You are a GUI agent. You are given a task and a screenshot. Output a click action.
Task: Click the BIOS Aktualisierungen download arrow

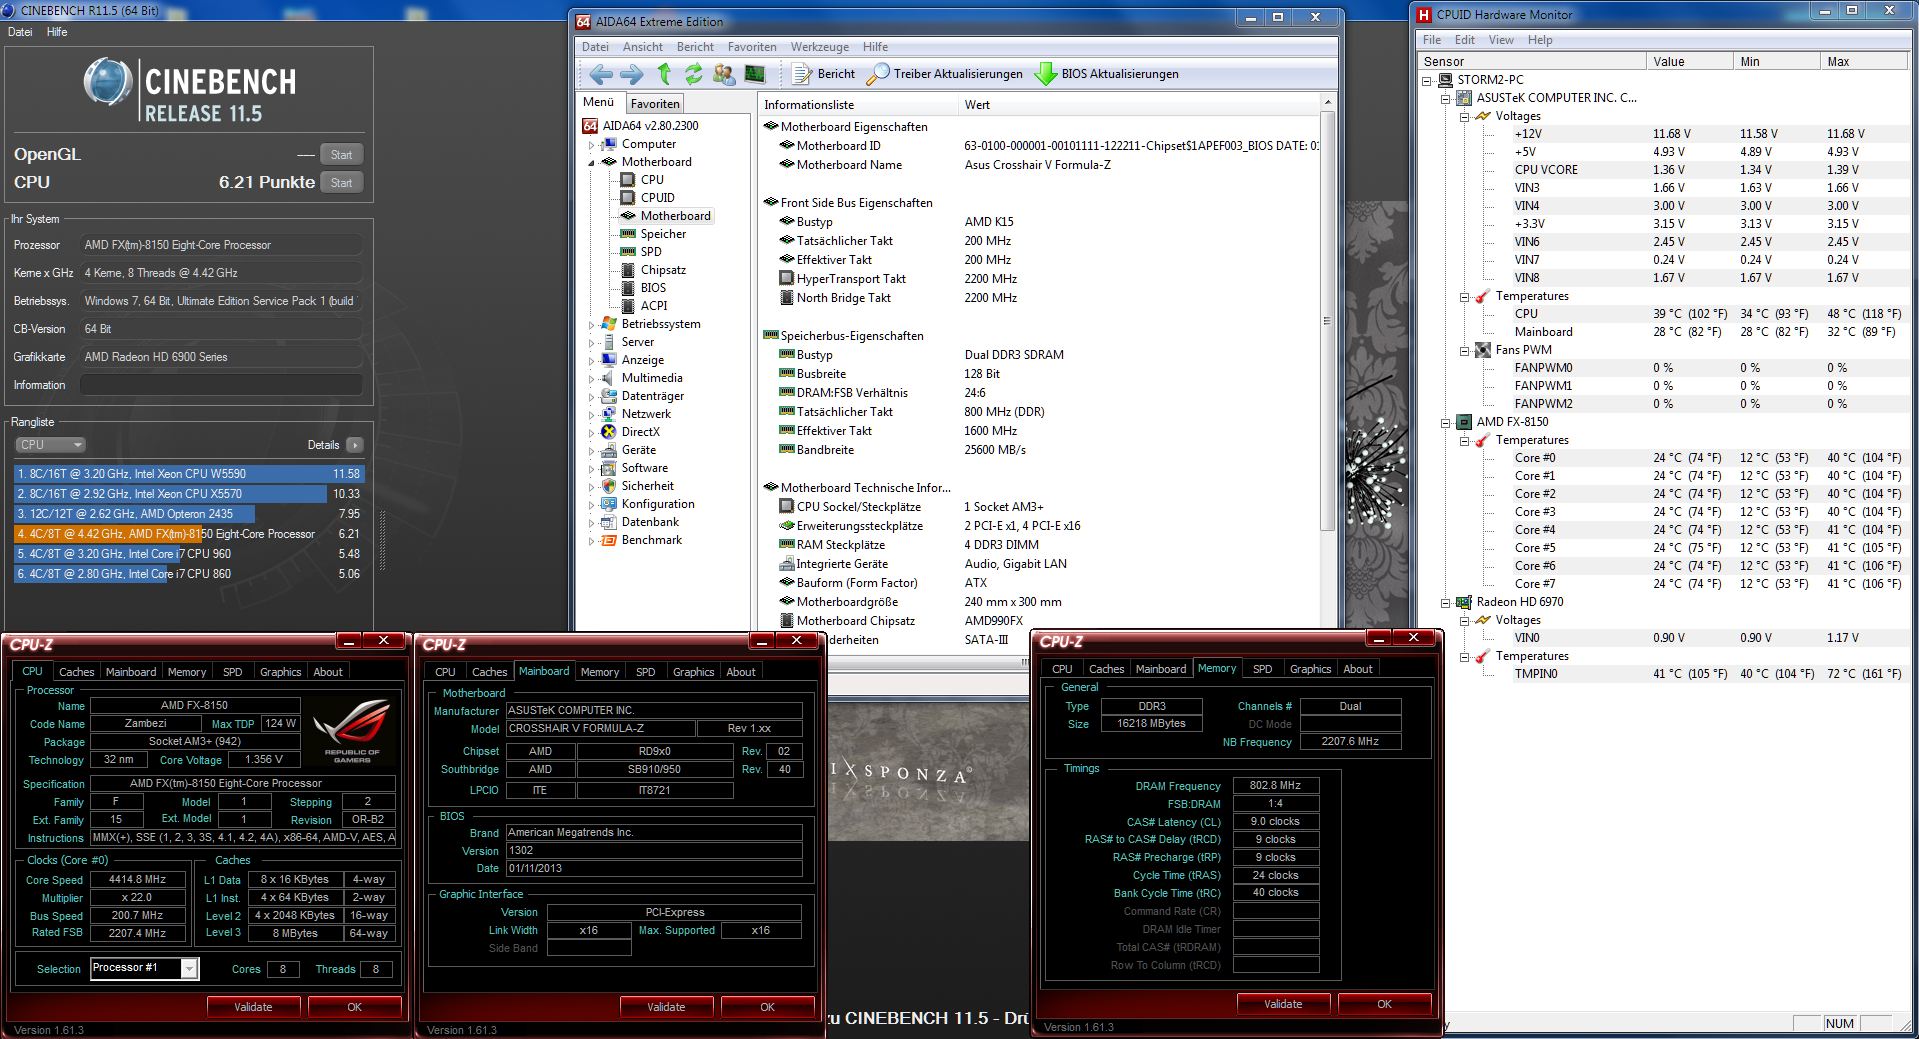click(x=1046, y=74)
